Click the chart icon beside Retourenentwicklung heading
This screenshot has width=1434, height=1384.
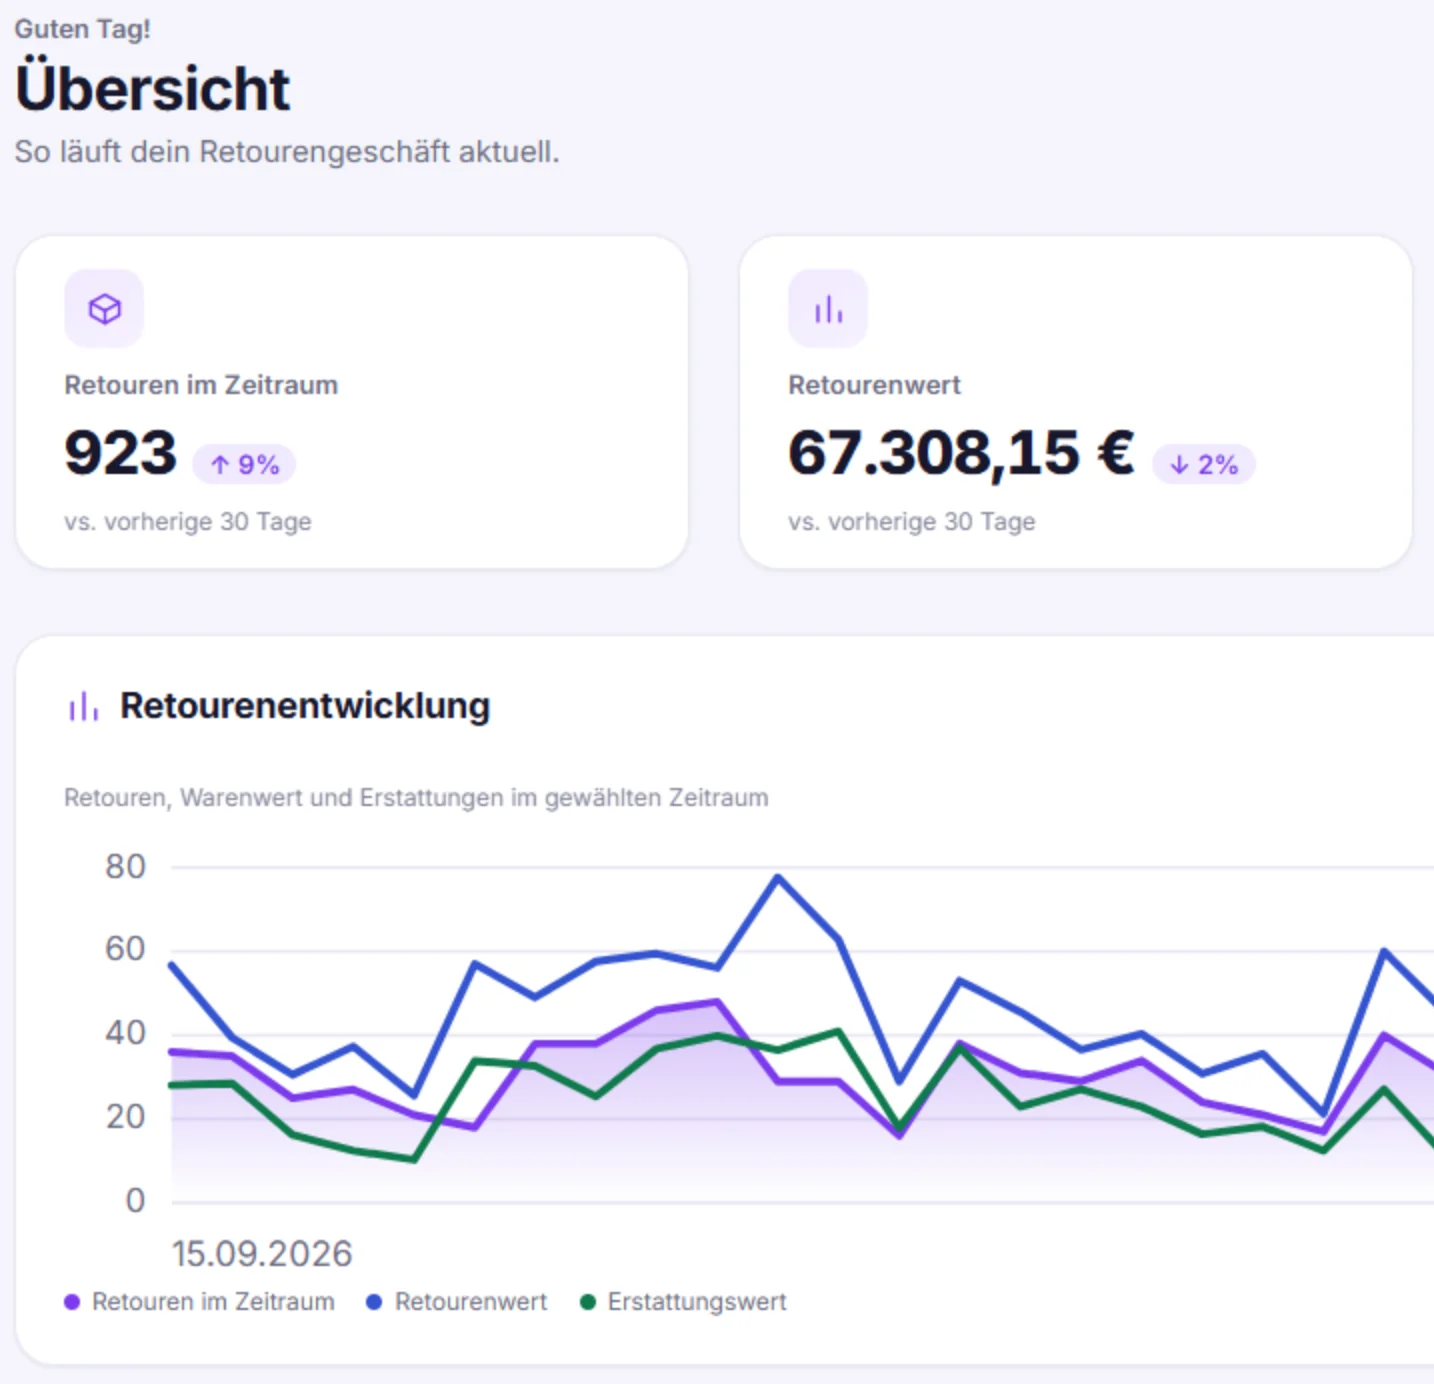point(83,706)
